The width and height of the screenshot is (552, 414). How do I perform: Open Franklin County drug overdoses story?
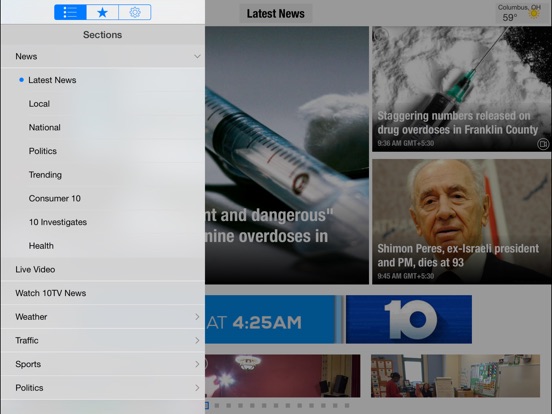tap(462, 89)
